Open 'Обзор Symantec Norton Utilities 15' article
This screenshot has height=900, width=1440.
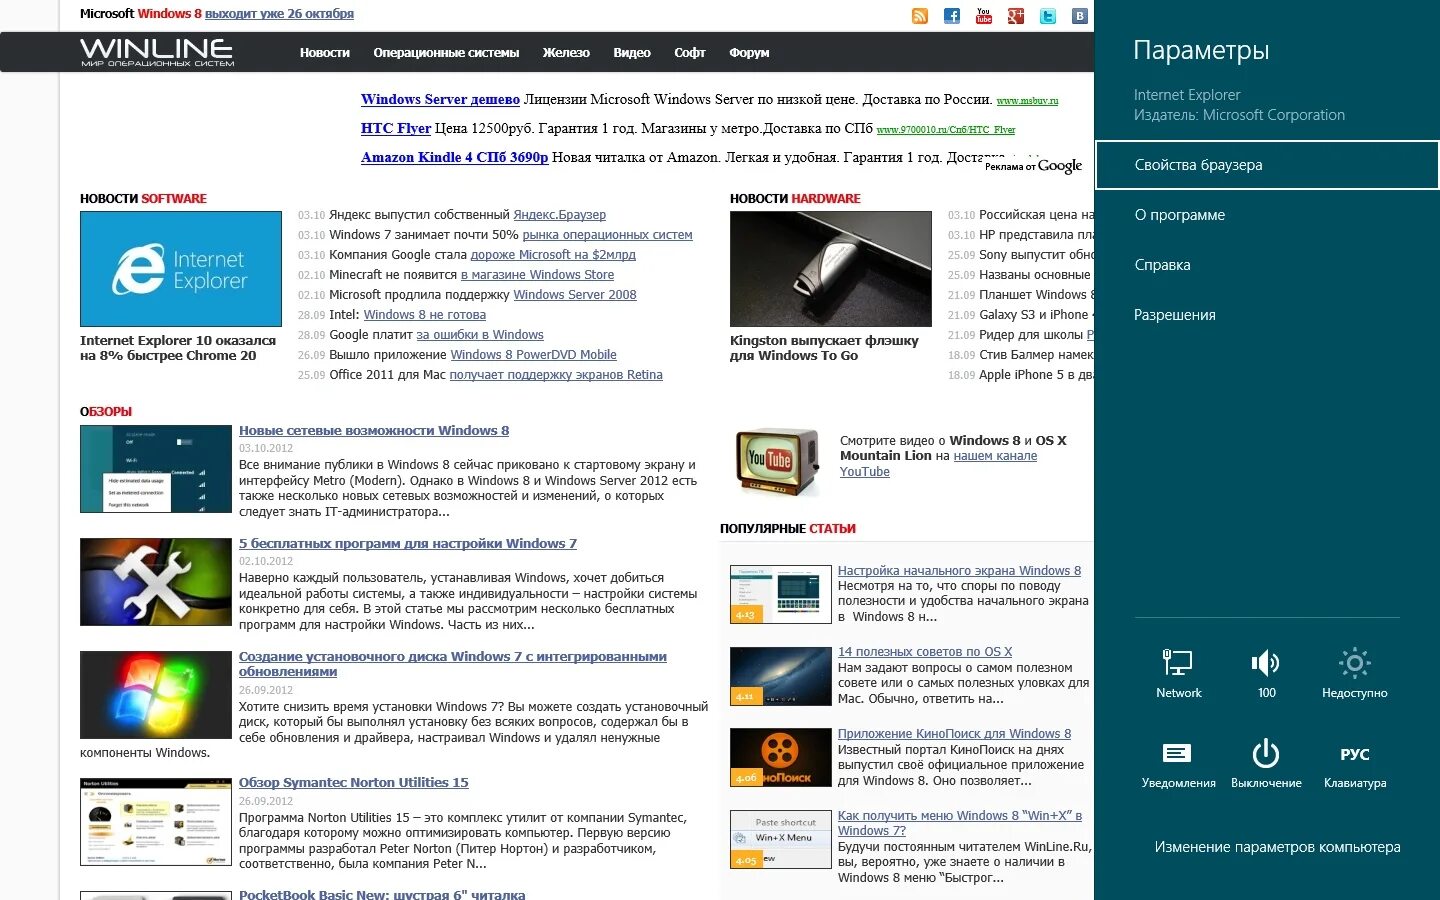click(354, 783)
